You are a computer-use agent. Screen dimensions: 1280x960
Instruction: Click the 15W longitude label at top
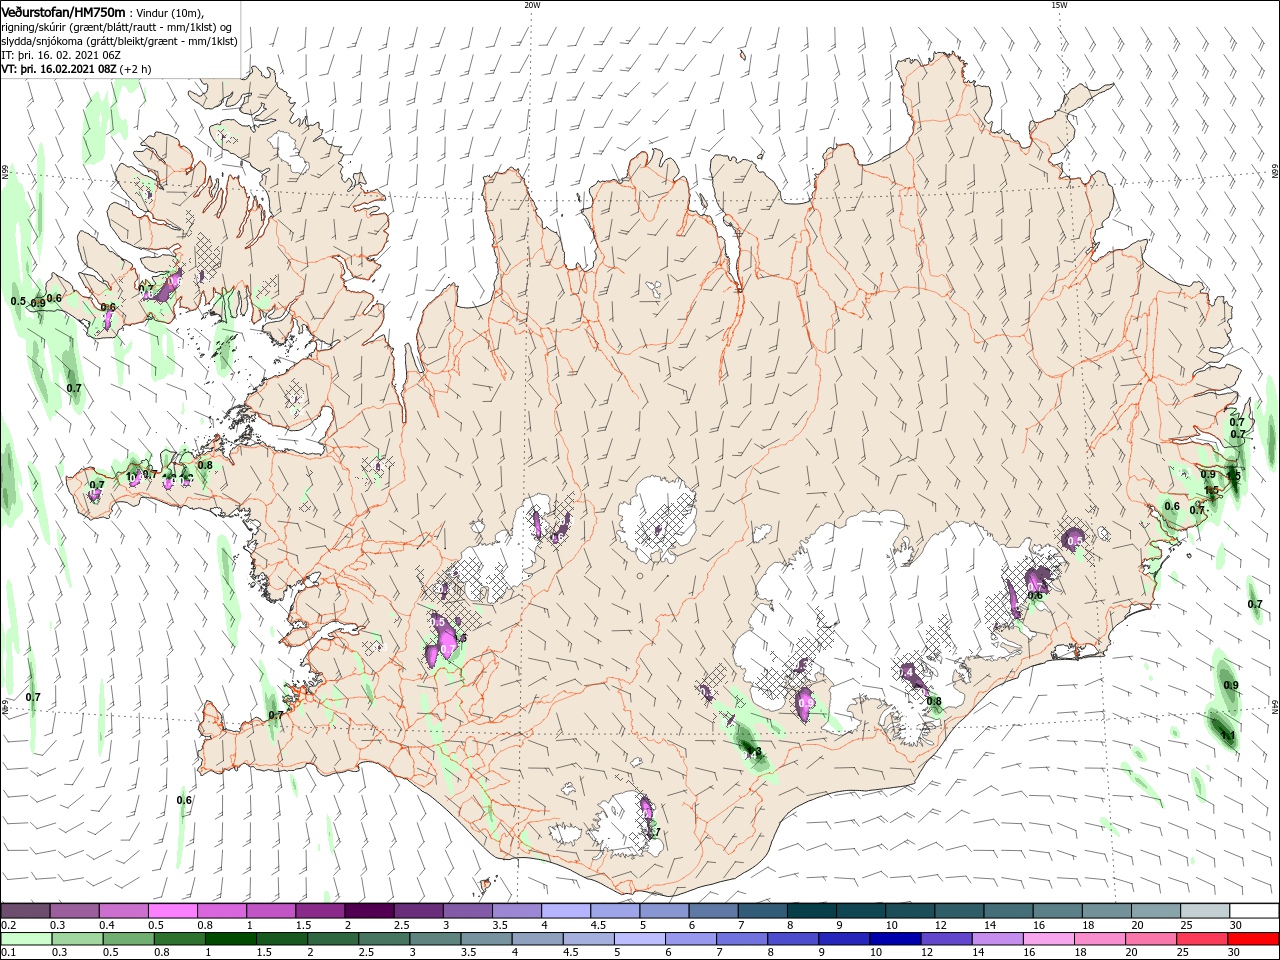pyautogui.click(x=1058, y=5)
